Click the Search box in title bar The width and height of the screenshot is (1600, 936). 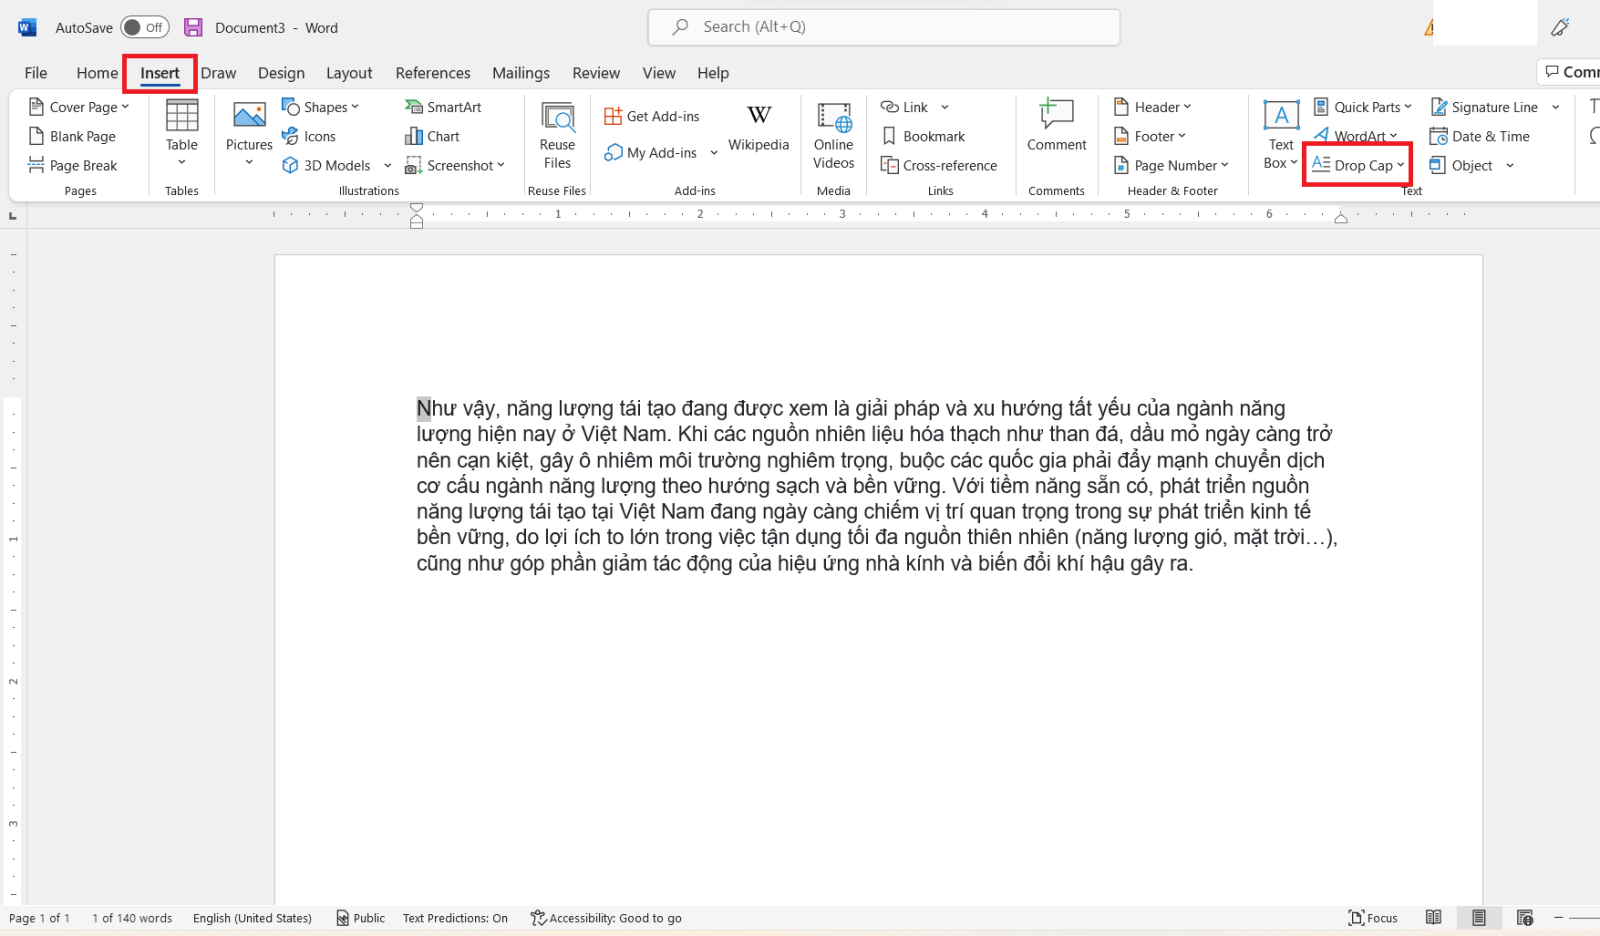pyautogui.click(x=884, y=27)
